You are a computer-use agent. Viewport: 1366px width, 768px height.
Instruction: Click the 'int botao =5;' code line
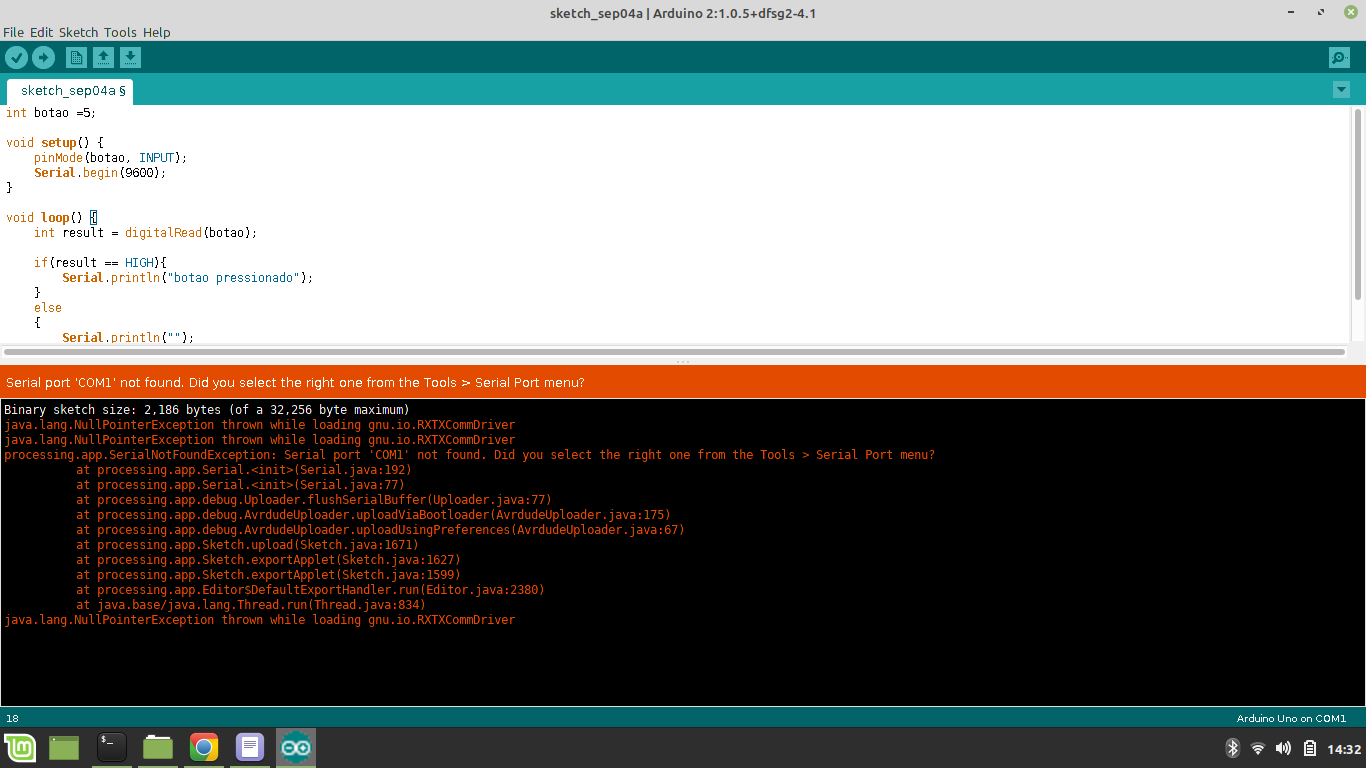point(51,113)
